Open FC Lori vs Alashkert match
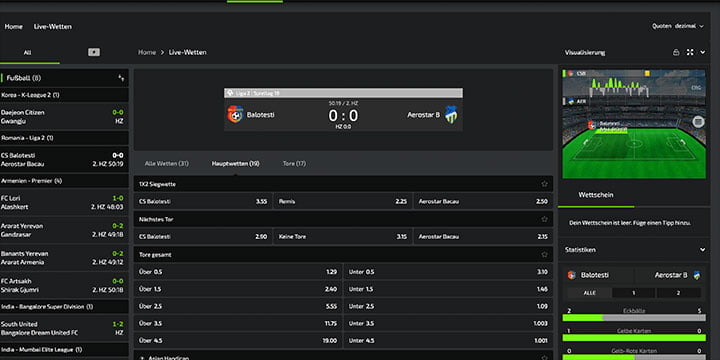Image resolution: width=720 pixels, height=360 pixels. pyautogui.click(x=64, y=202)
